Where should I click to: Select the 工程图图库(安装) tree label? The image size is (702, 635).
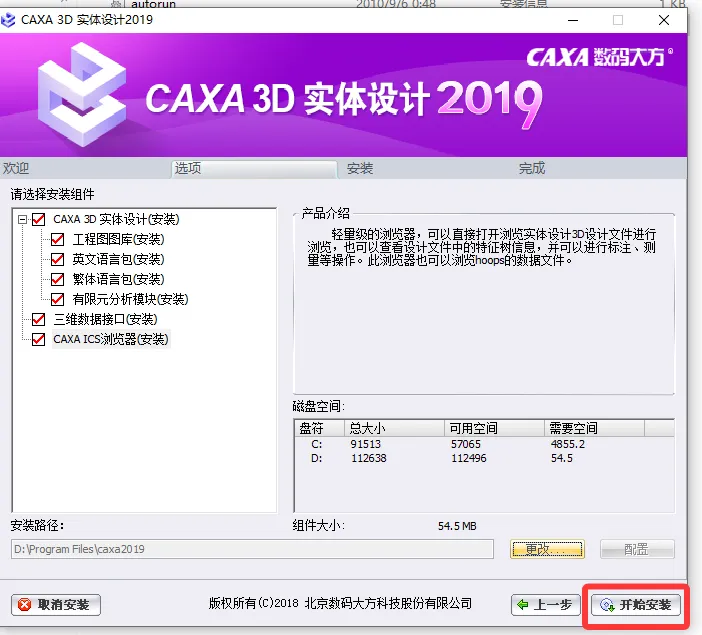click(119, 240)
